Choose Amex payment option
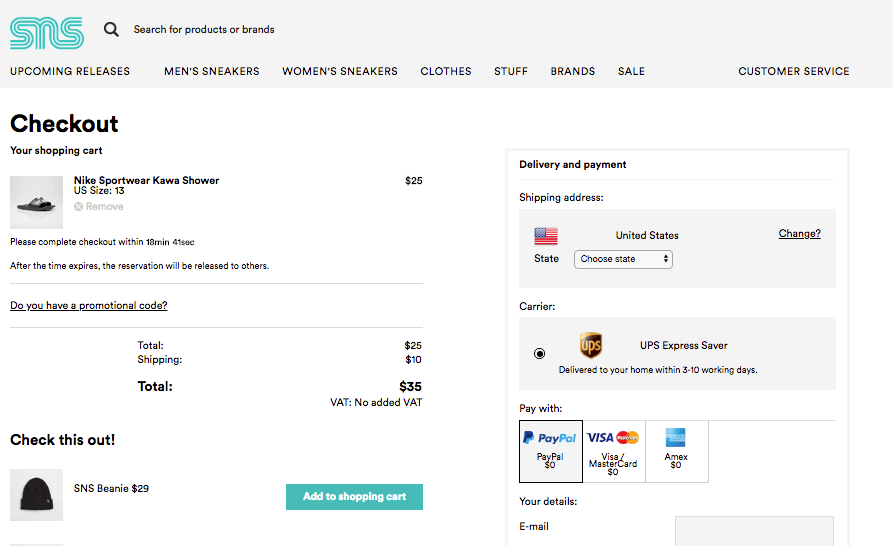 click(x=676, y=450)
